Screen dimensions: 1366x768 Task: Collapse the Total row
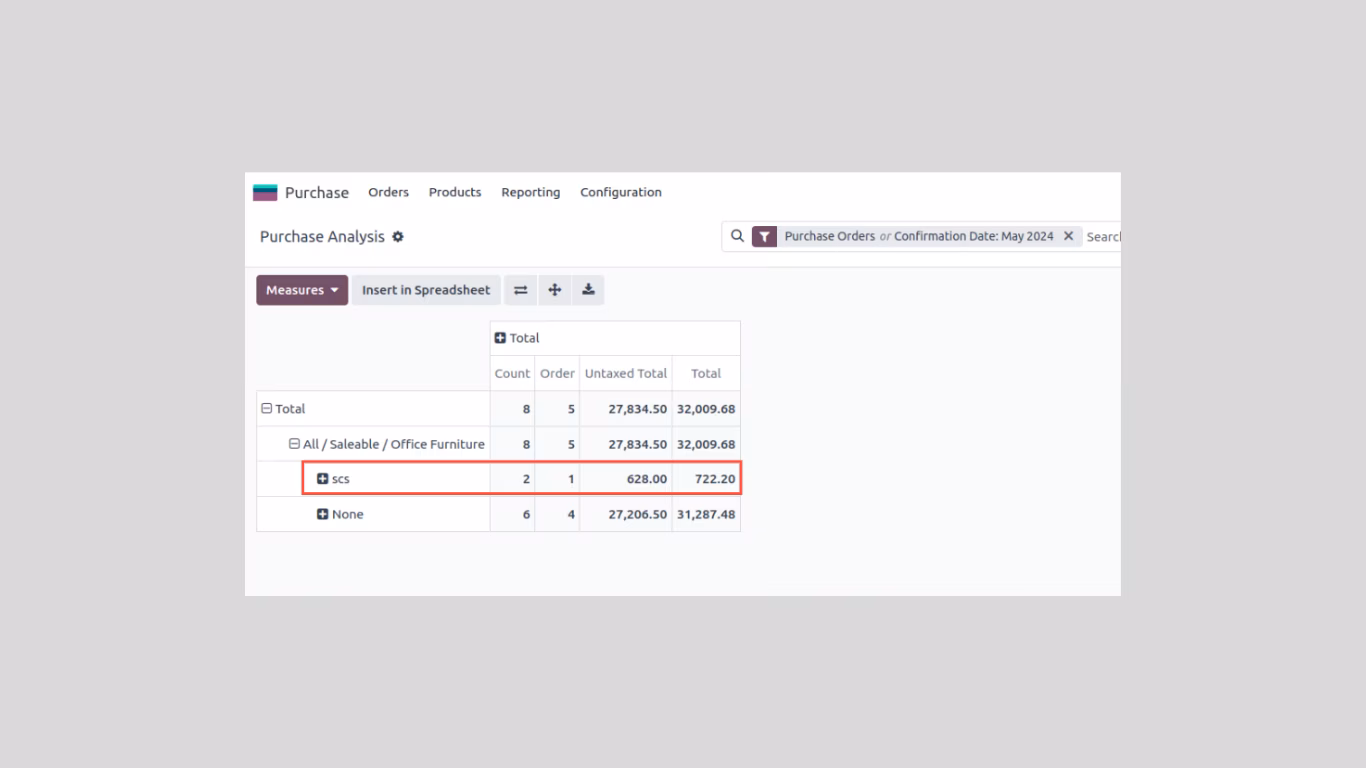283,409
